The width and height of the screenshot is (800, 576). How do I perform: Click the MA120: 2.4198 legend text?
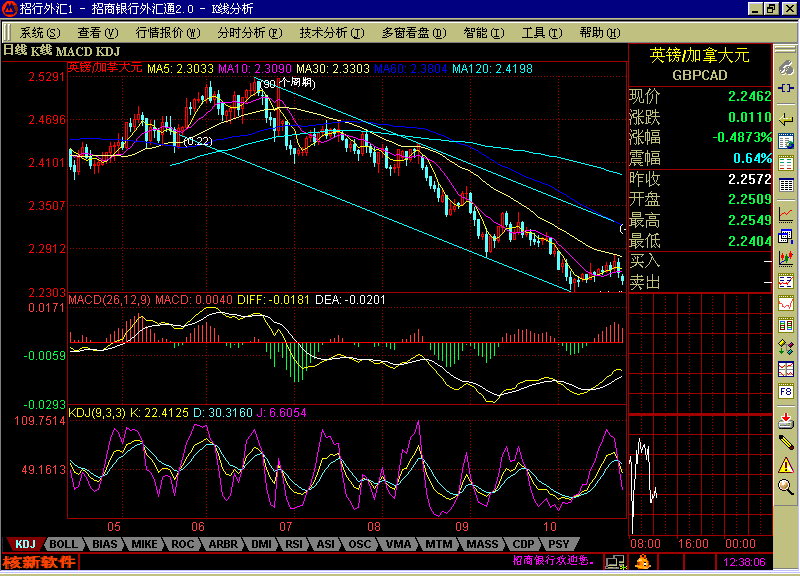pos(492,69)
